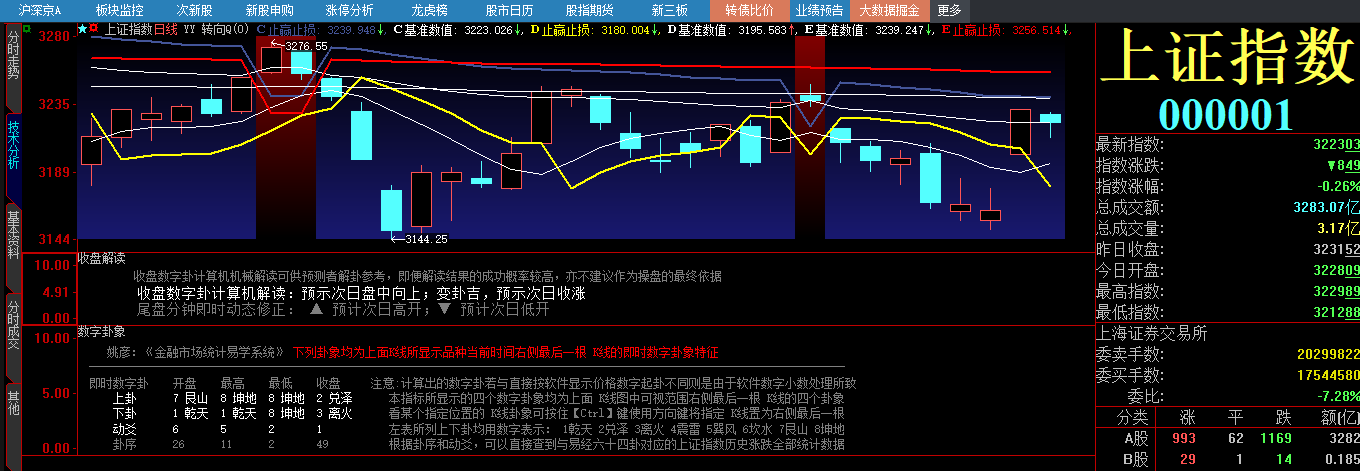
Task: Click the 动爻 row label
Action: coord(124,428)
